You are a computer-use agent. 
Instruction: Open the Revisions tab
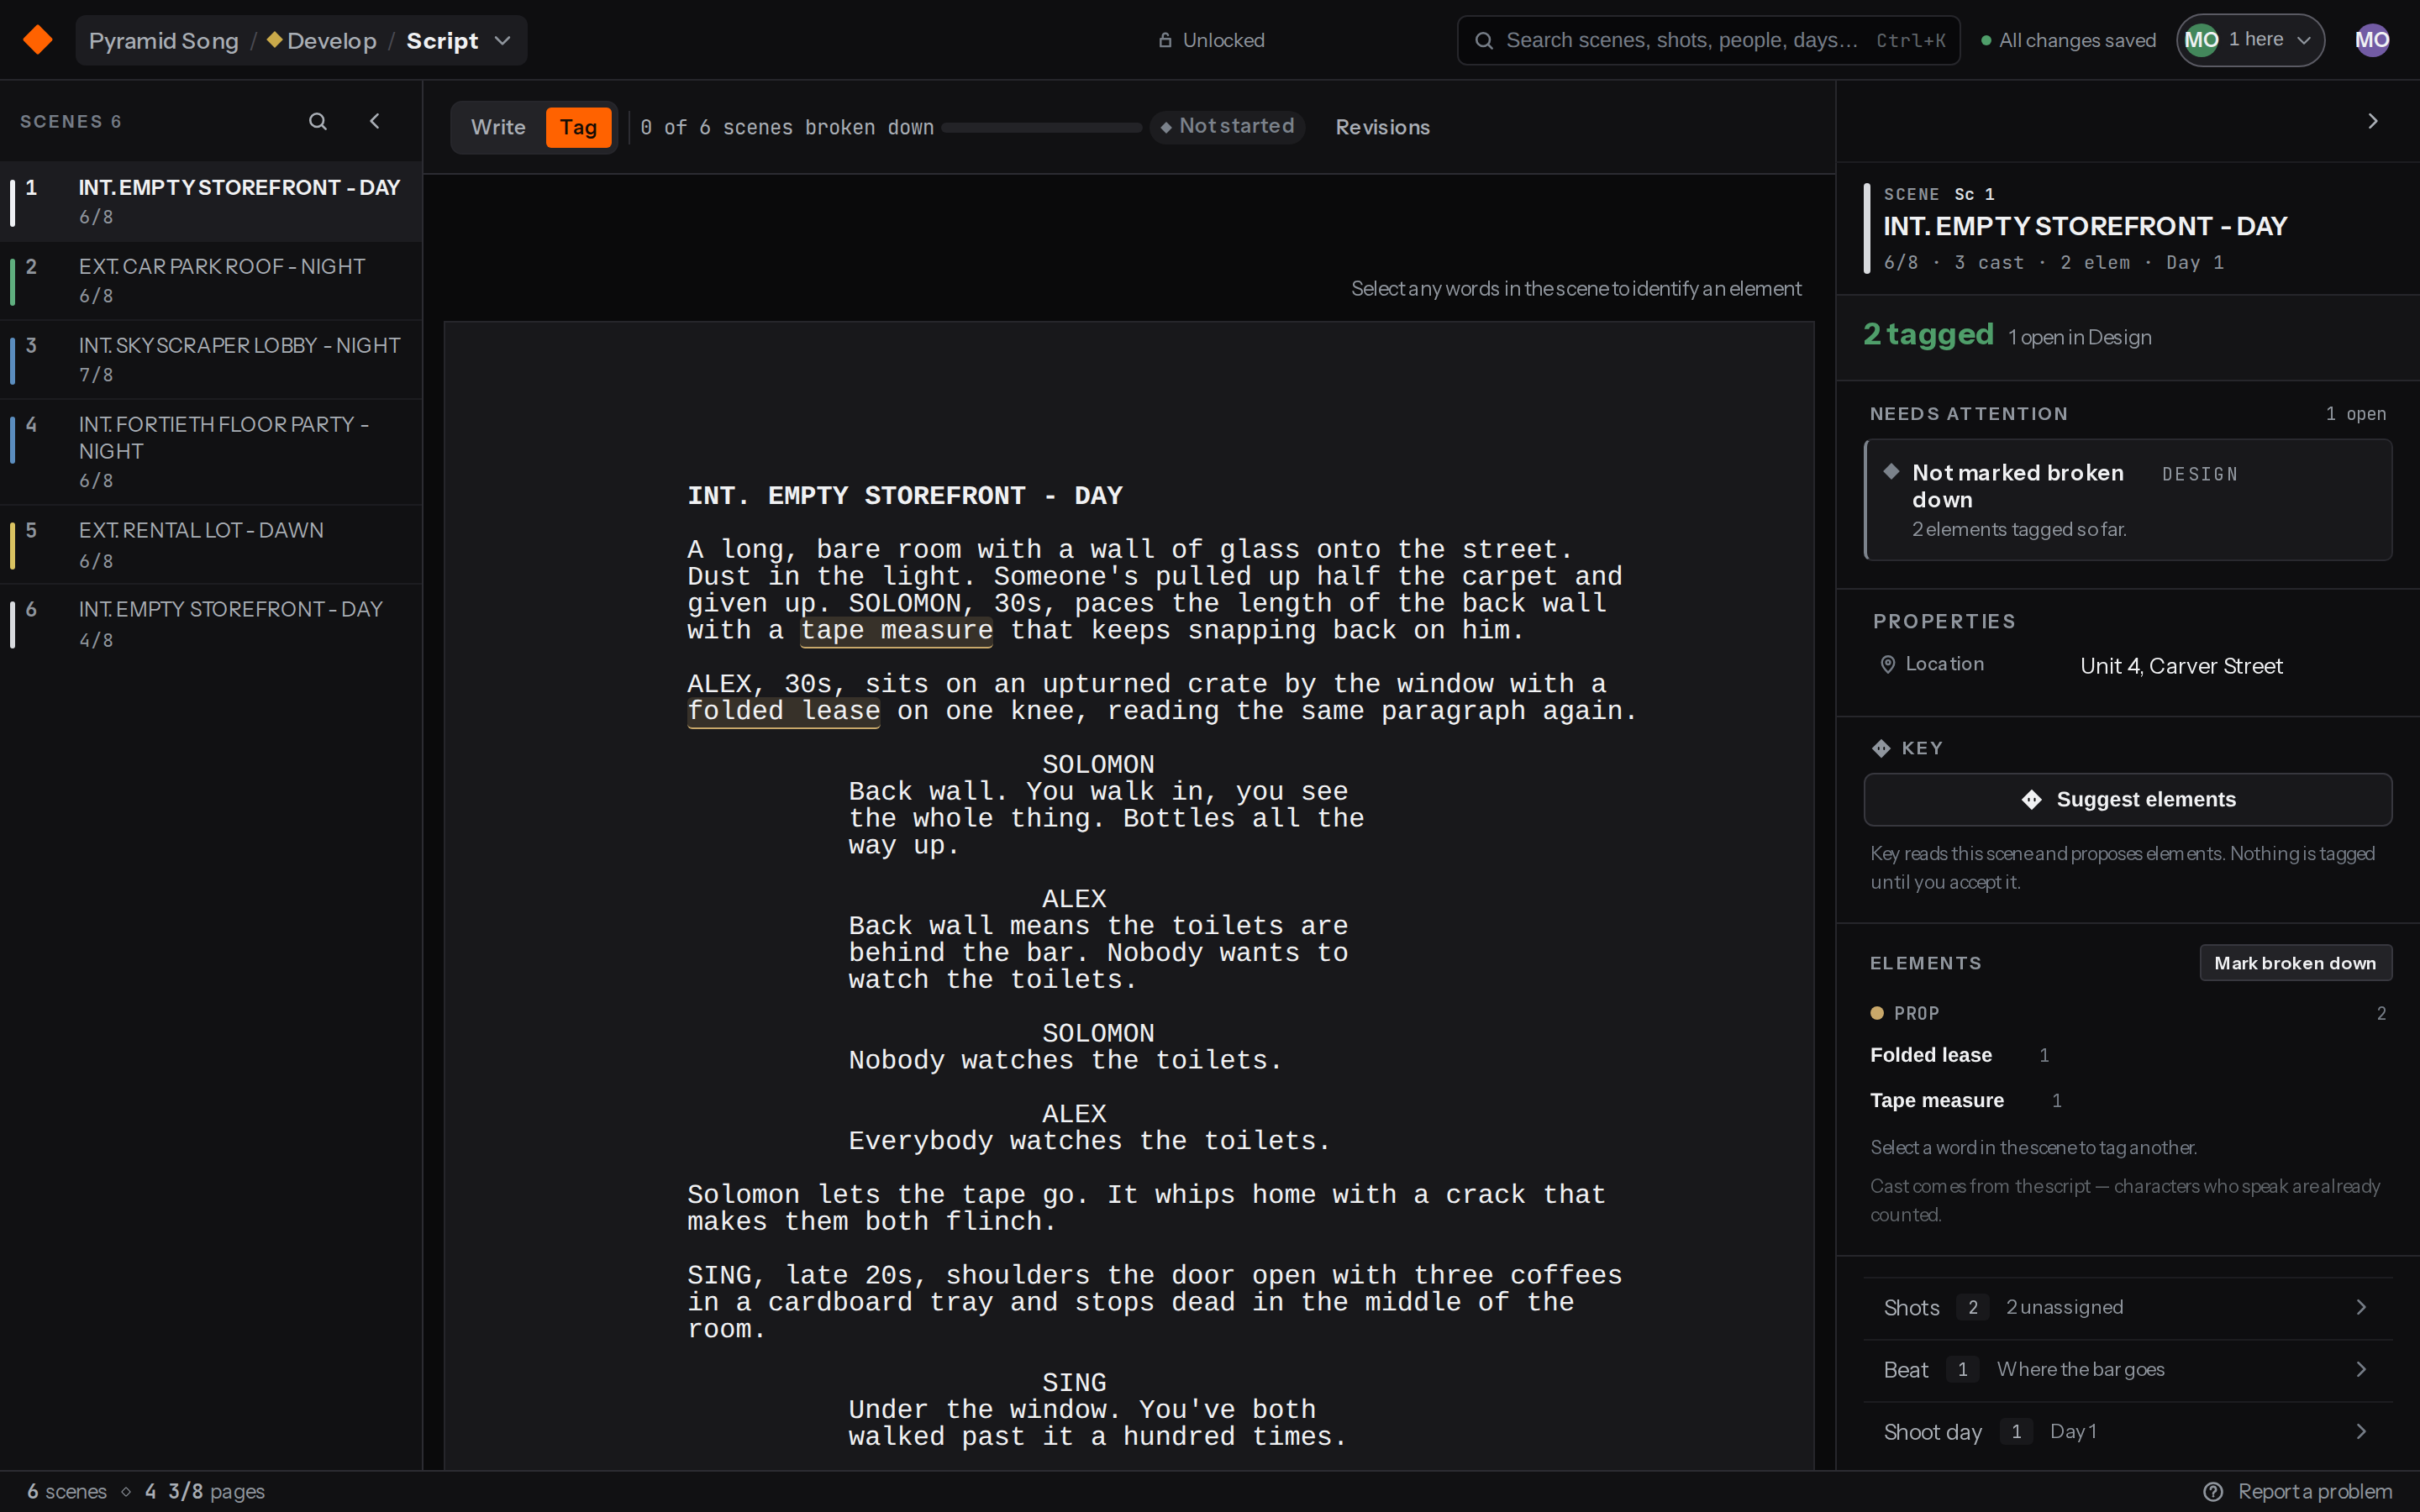point(1382,127)
